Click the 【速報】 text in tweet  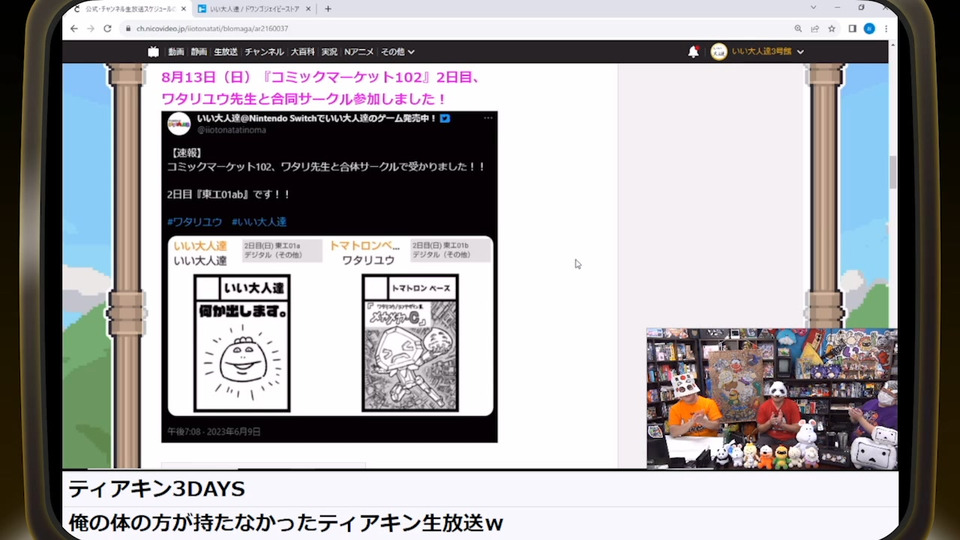[x=185, y=153]
